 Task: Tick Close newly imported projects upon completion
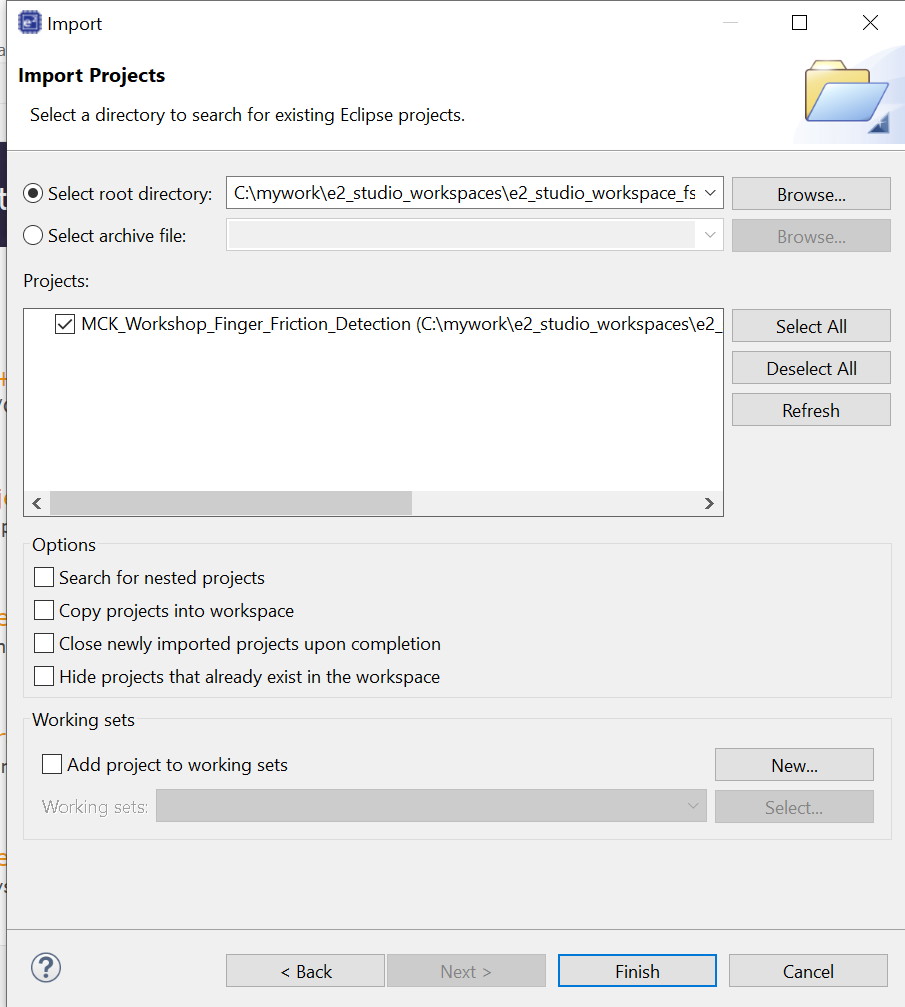pyautogui.click(x=44, y=643)
